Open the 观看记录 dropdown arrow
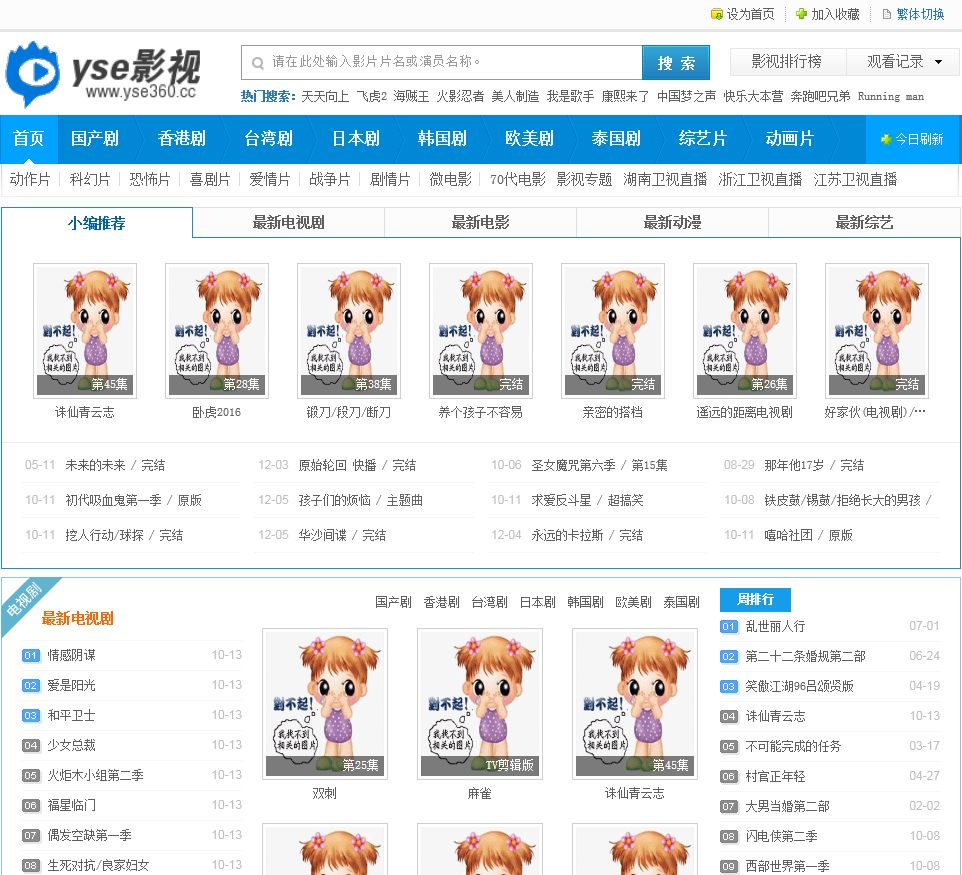This screenshot has width=962, height=875. tap(938, 62)
